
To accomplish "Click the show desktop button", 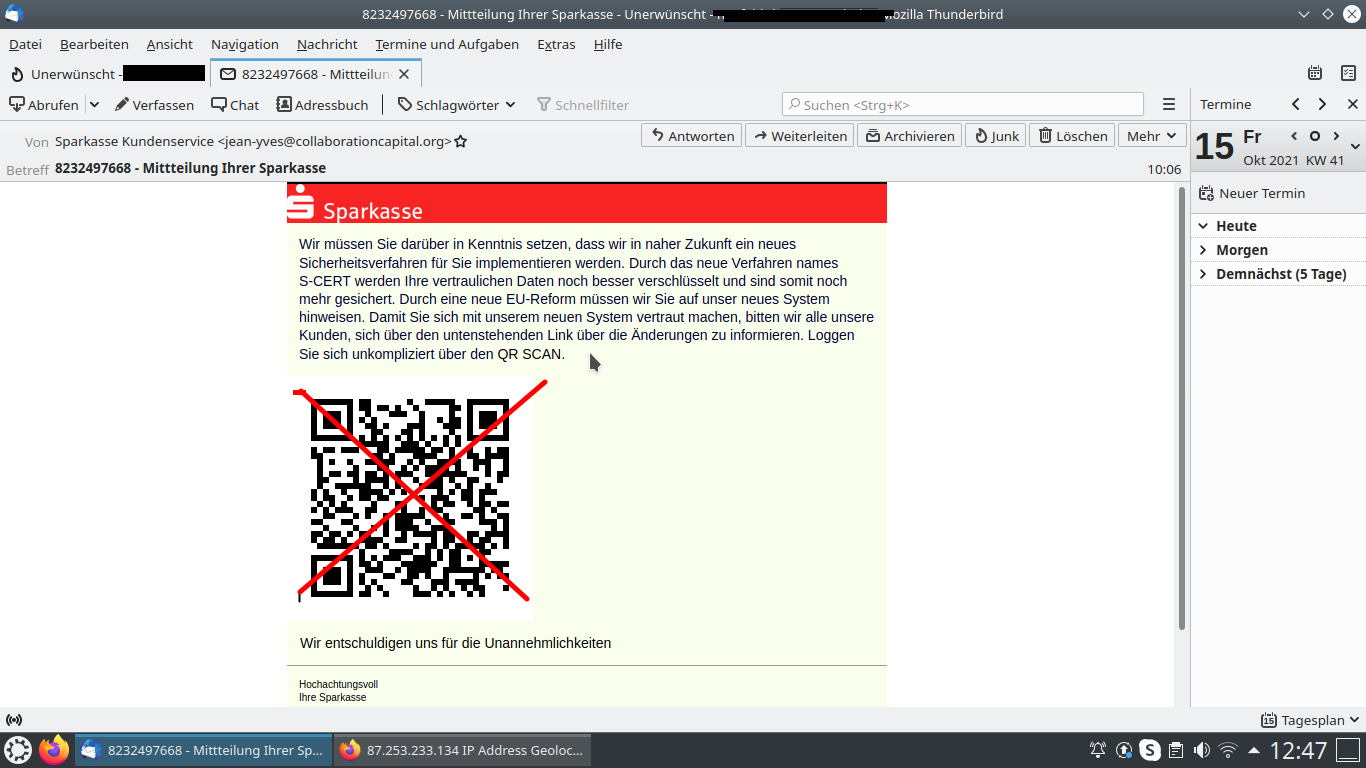I will (1349, 750).
